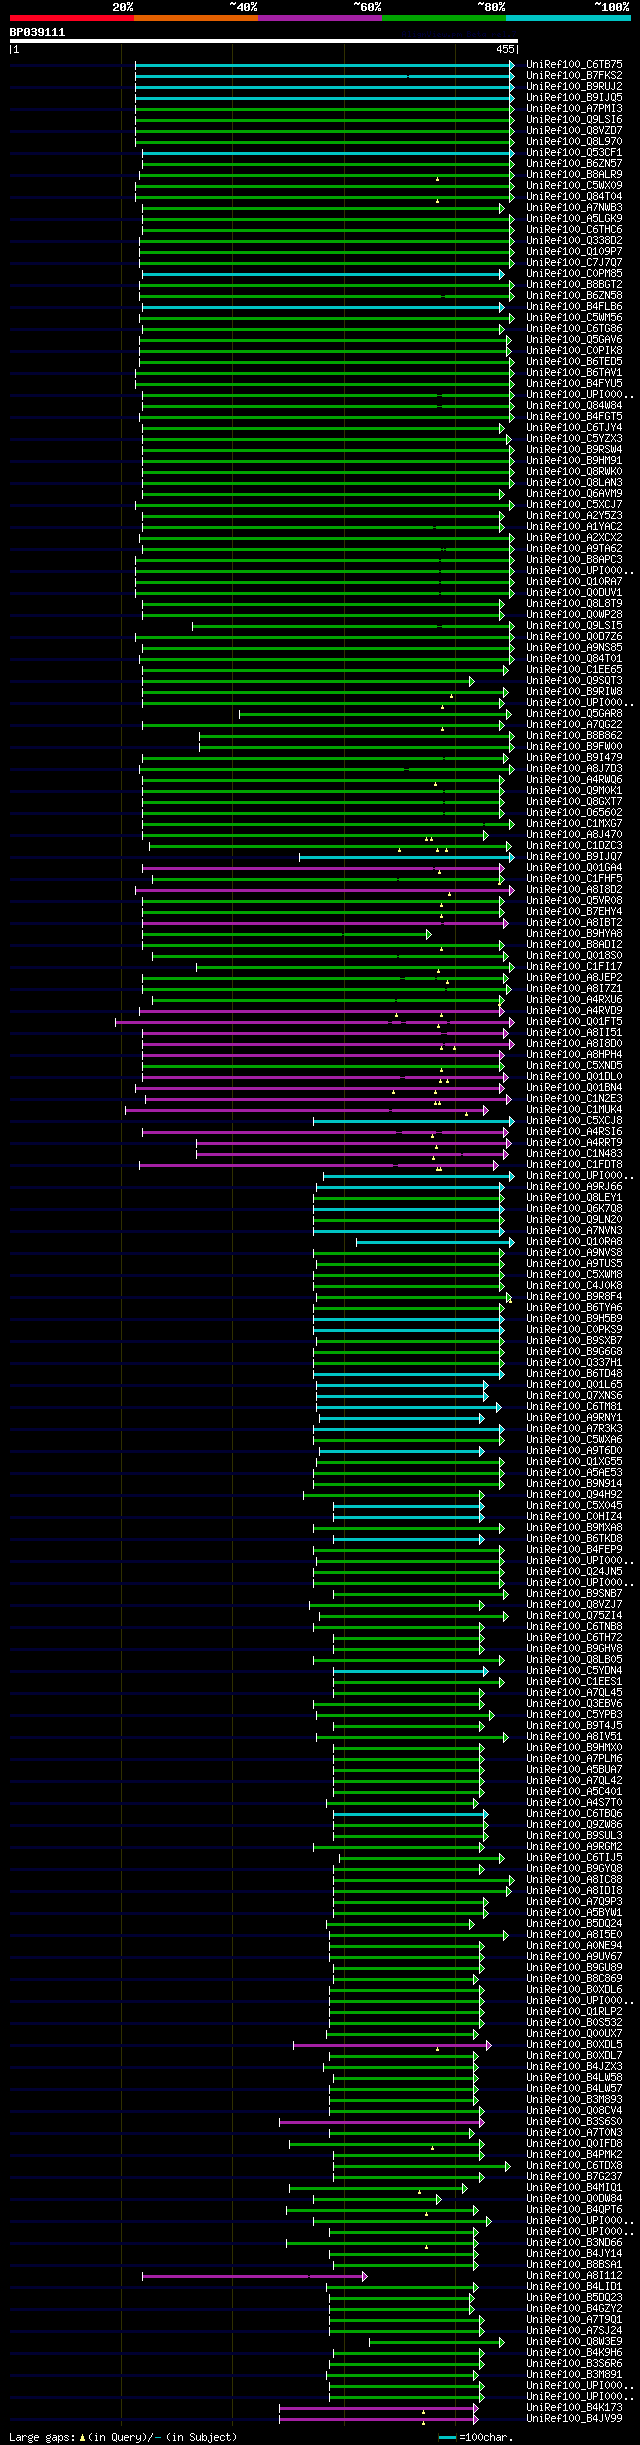Screen dimensions: 640x2445
Task: Click the UniRef100_Q0DW84 hit
Action: [x=574, y=2199]
